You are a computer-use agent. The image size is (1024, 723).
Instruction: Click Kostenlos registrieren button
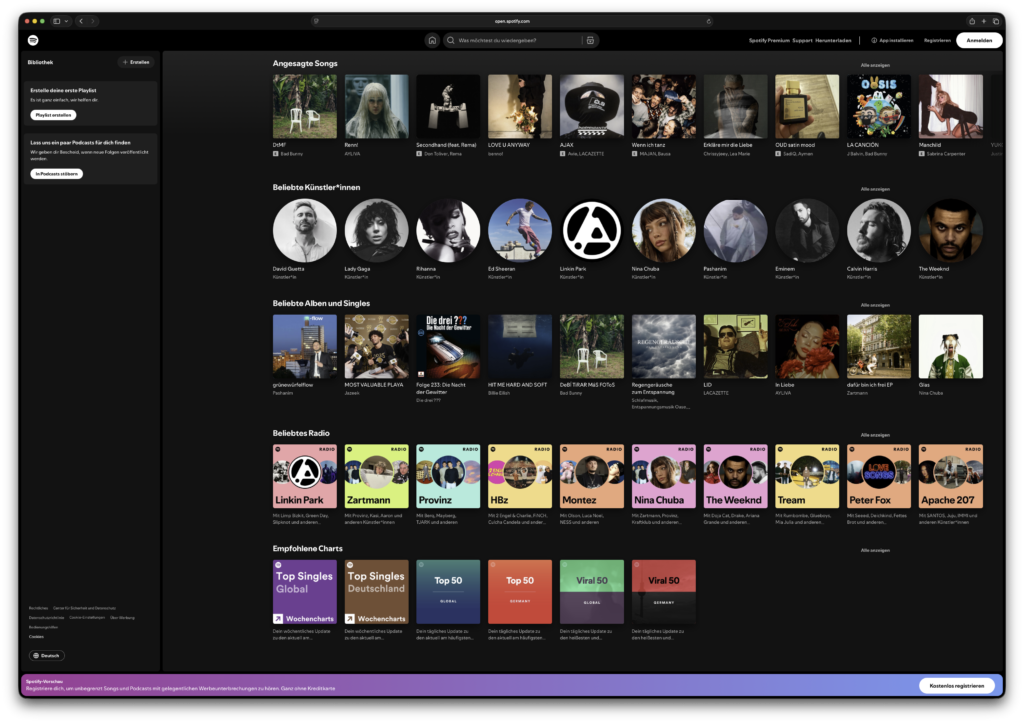coord(957,686)
